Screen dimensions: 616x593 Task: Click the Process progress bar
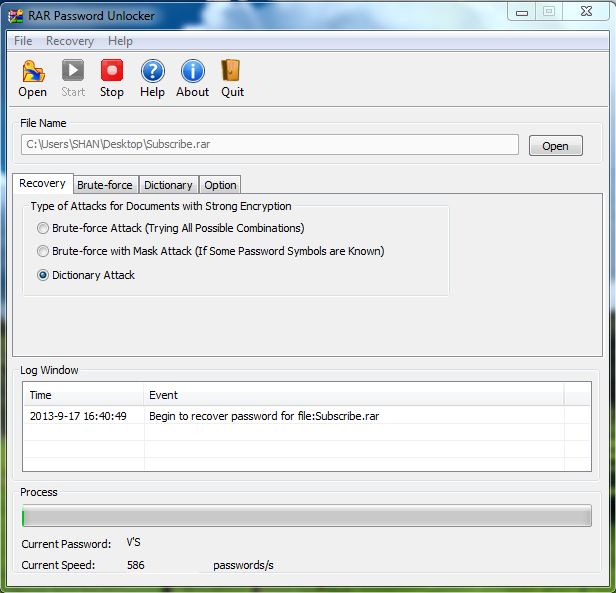[x=307, y=516]
